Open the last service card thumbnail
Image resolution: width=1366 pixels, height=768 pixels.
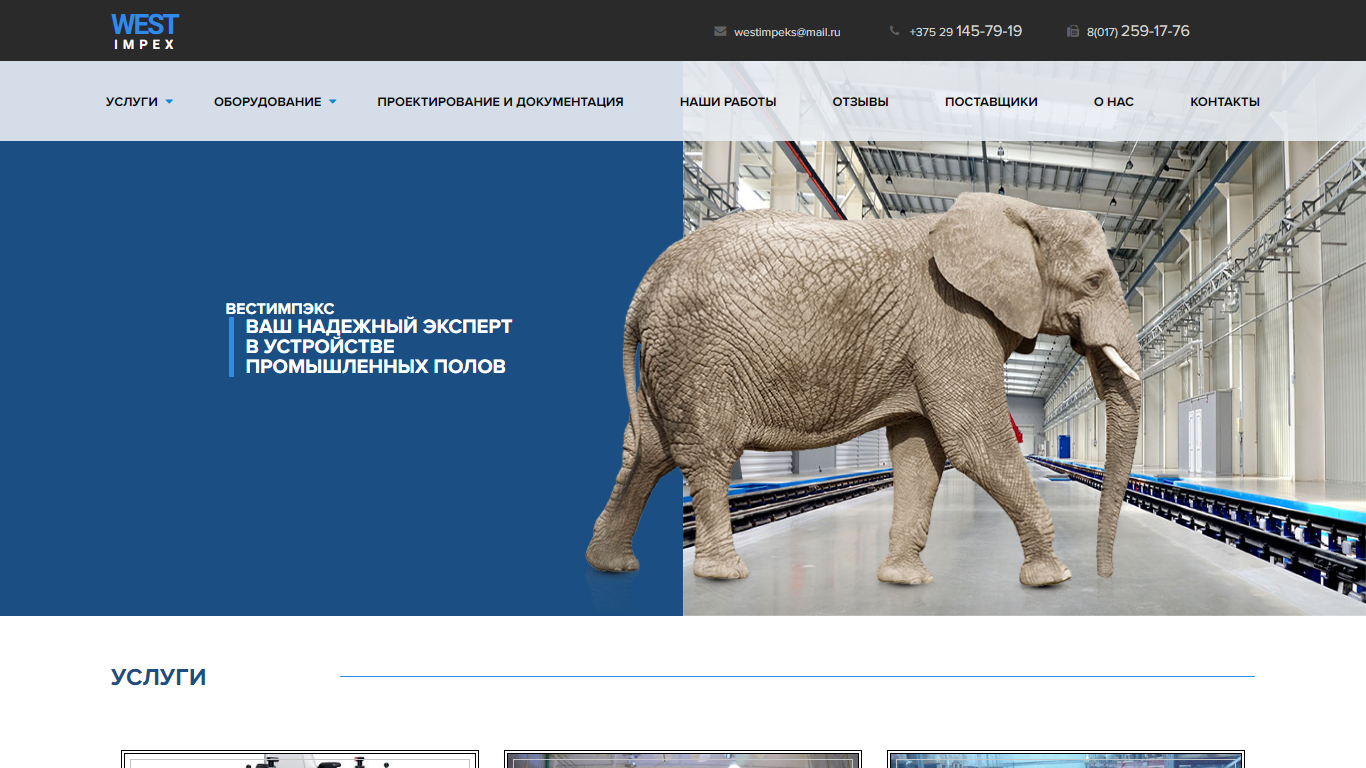(x=1066, y=759)
